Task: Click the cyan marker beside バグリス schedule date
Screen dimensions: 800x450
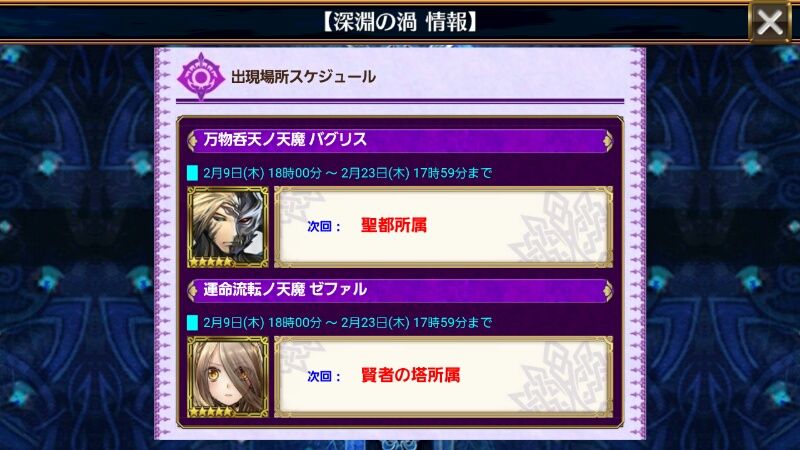Action: tap(192, 173)
